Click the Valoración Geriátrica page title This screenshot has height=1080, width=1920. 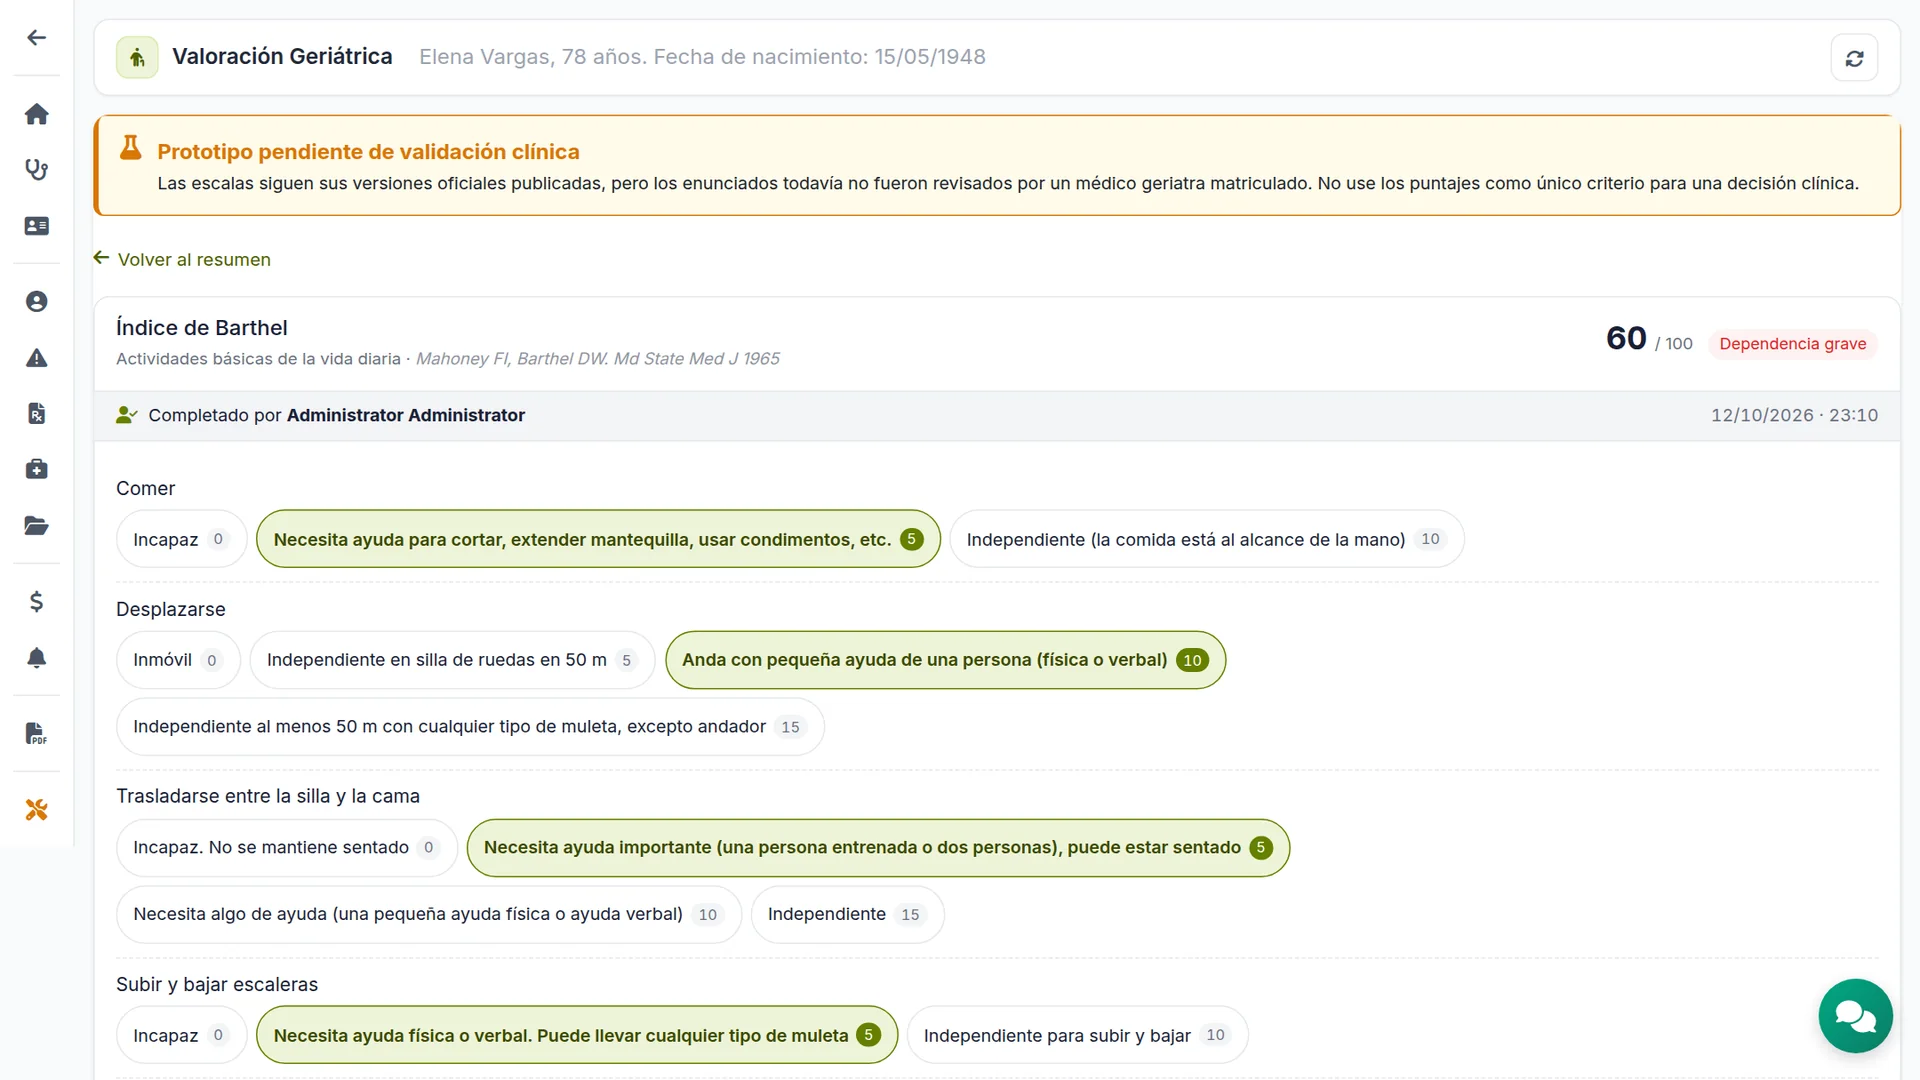282,57
